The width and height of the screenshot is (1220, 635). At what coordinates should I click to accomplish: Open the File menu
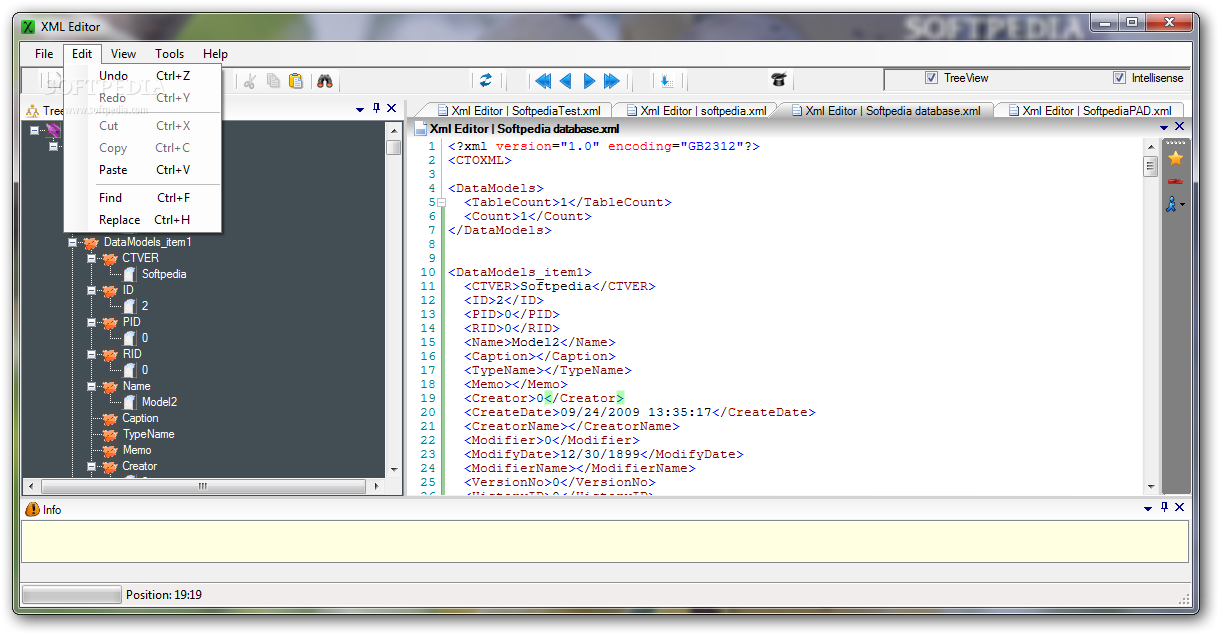pos(44,54)
